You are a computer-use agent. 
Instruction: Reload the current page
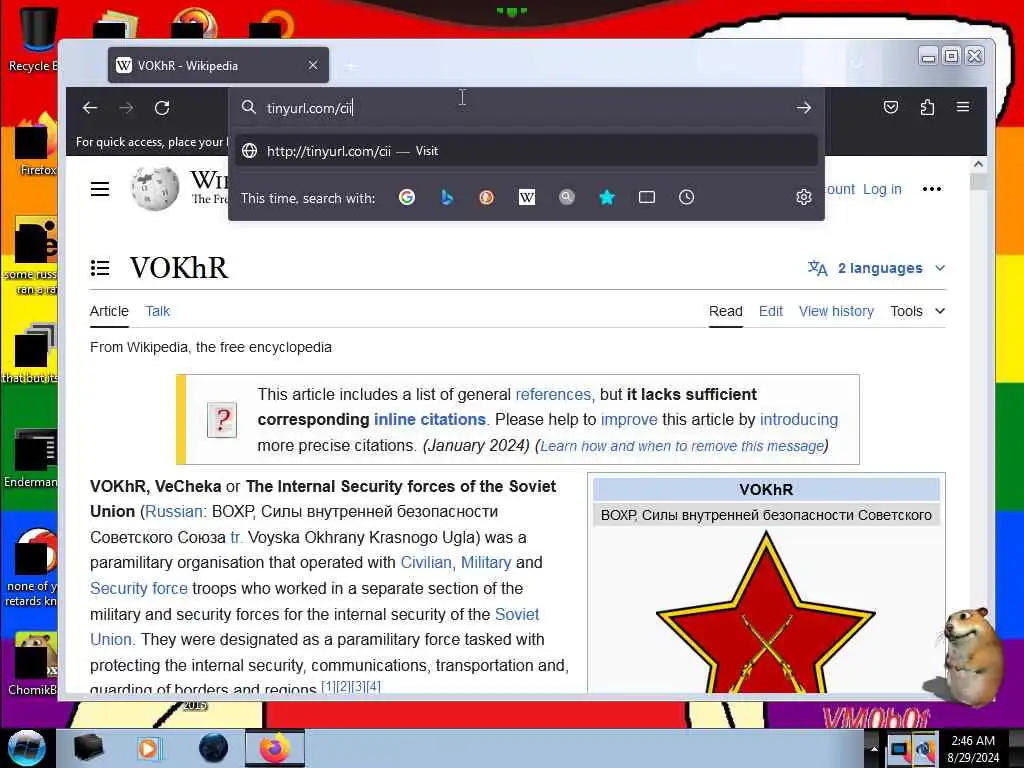[x=162, y=108]
